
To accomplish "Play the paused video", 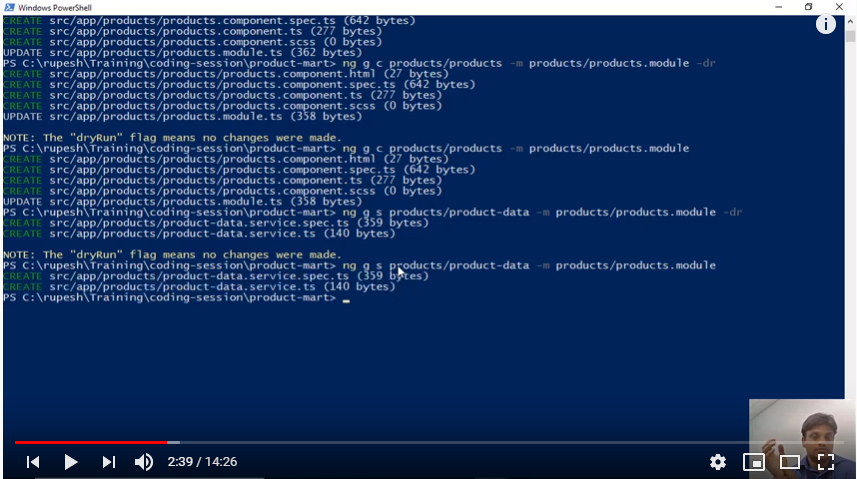I will 71,462.
